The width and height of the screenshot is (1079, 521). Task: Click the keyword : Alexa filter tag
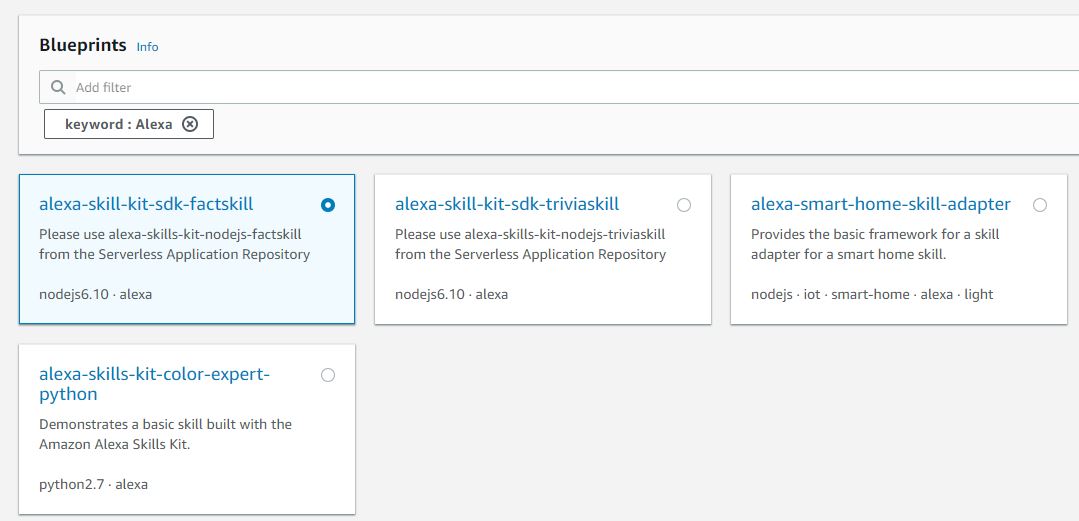pyautogui.click(x=129, y=124)
